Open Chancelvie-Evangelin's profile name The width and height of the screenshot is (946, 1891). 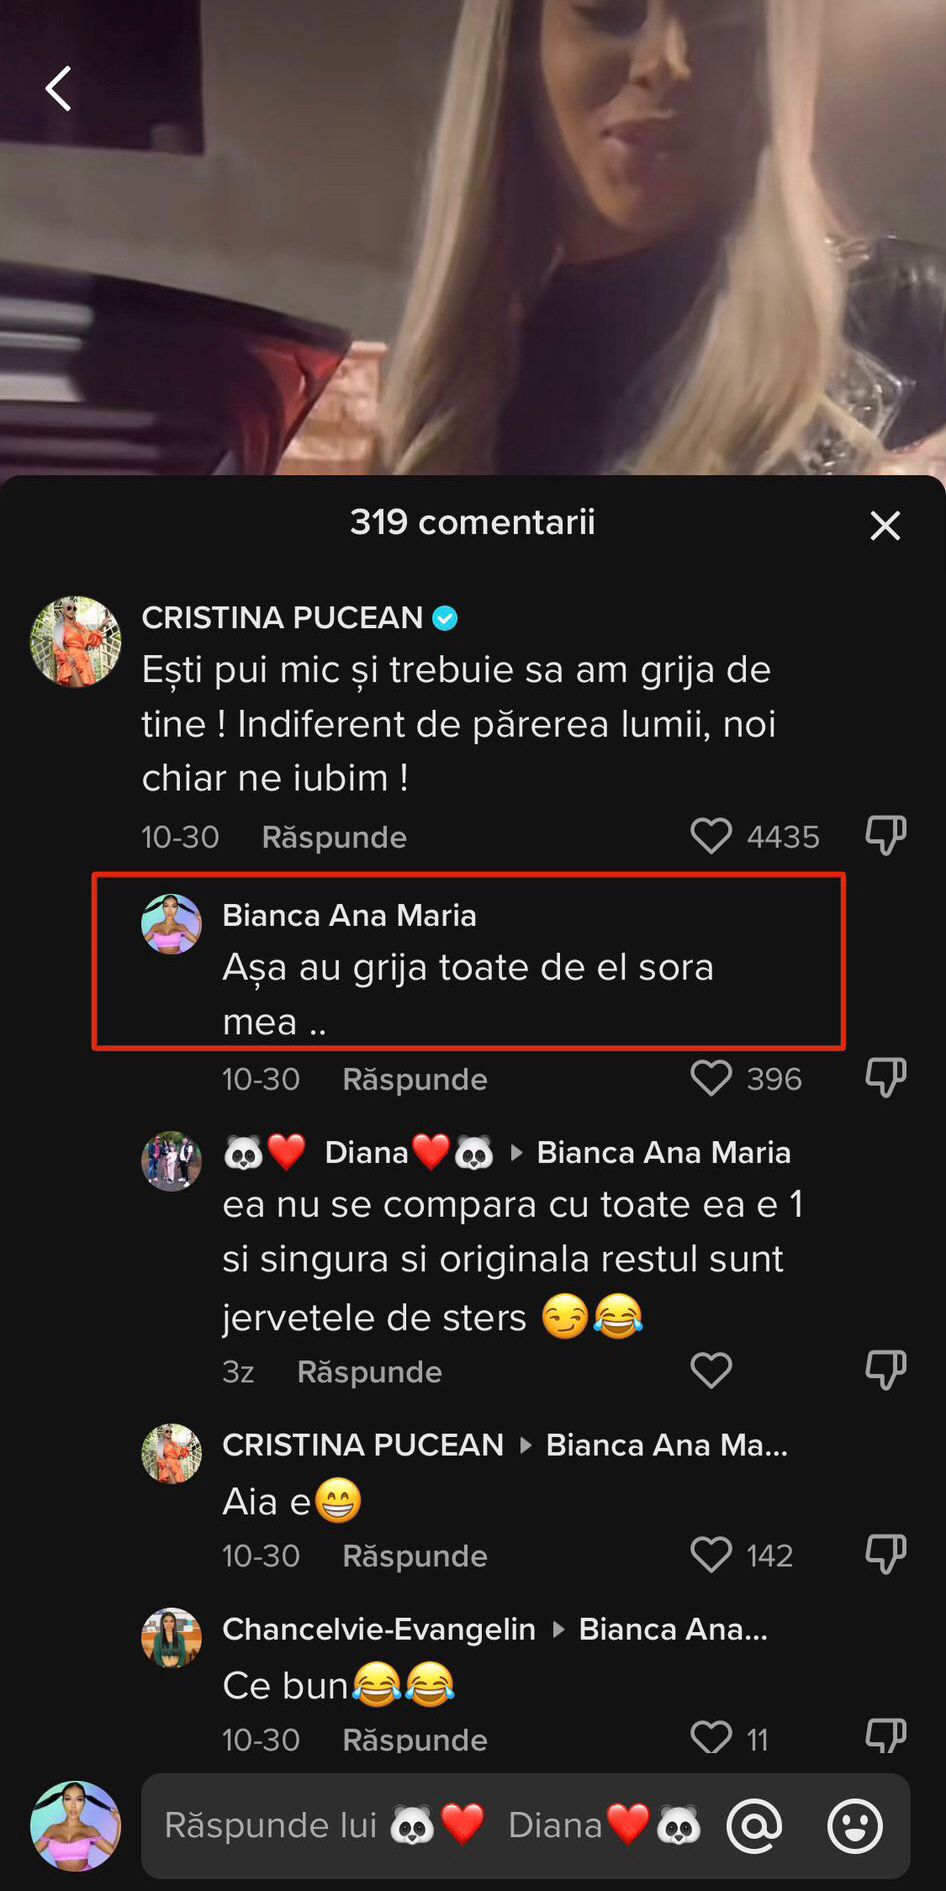378,1629
